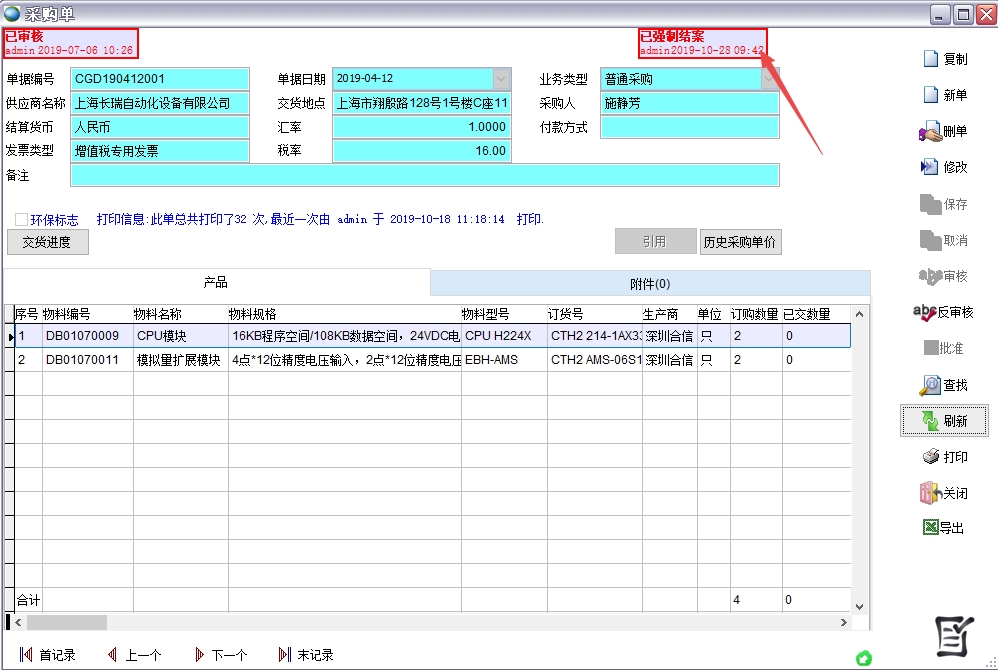Screen dimensions: 998x670
Task: Click the 关闭 close form icon
Action: 929,493
